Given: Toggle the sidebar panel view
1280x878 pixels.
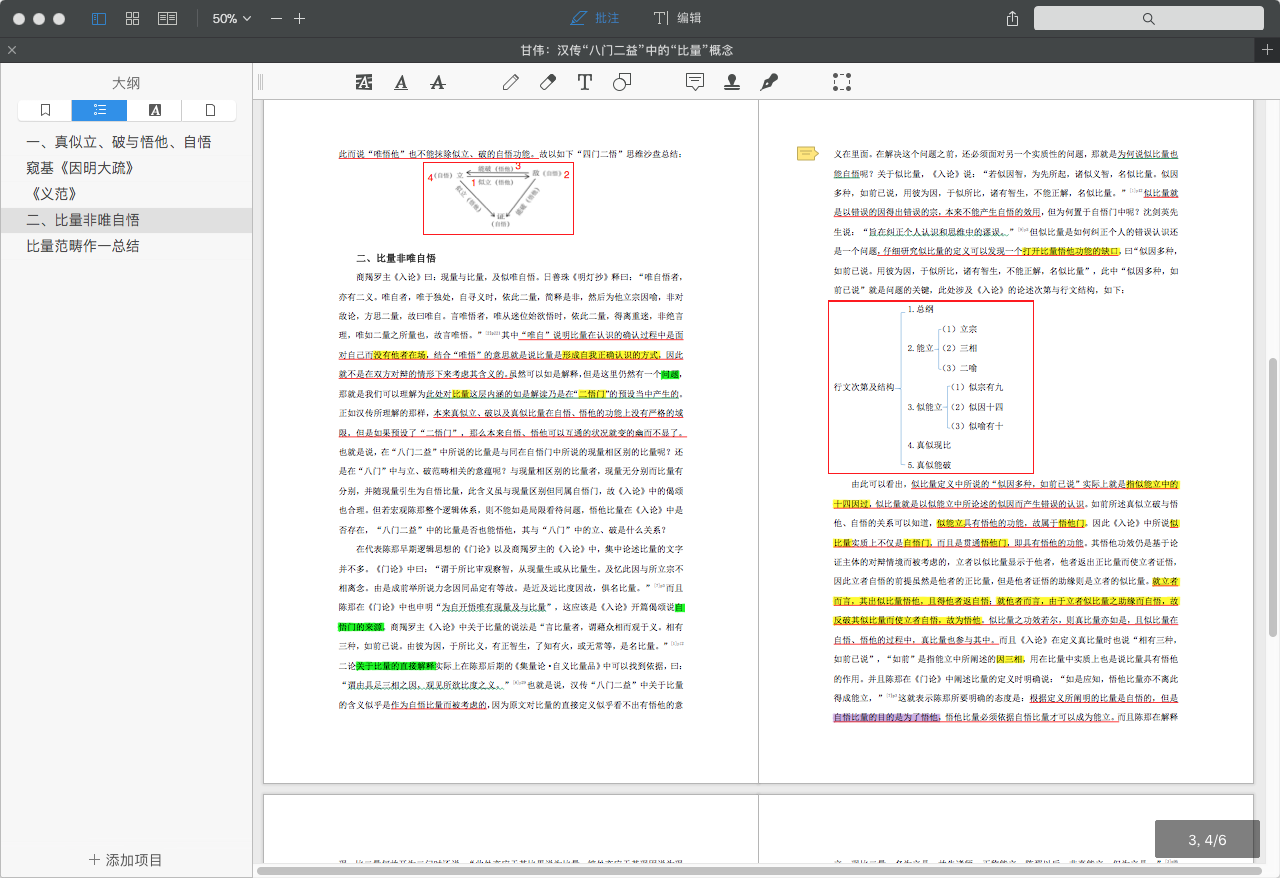Looking at the screenshot, I should coord(98,18).
